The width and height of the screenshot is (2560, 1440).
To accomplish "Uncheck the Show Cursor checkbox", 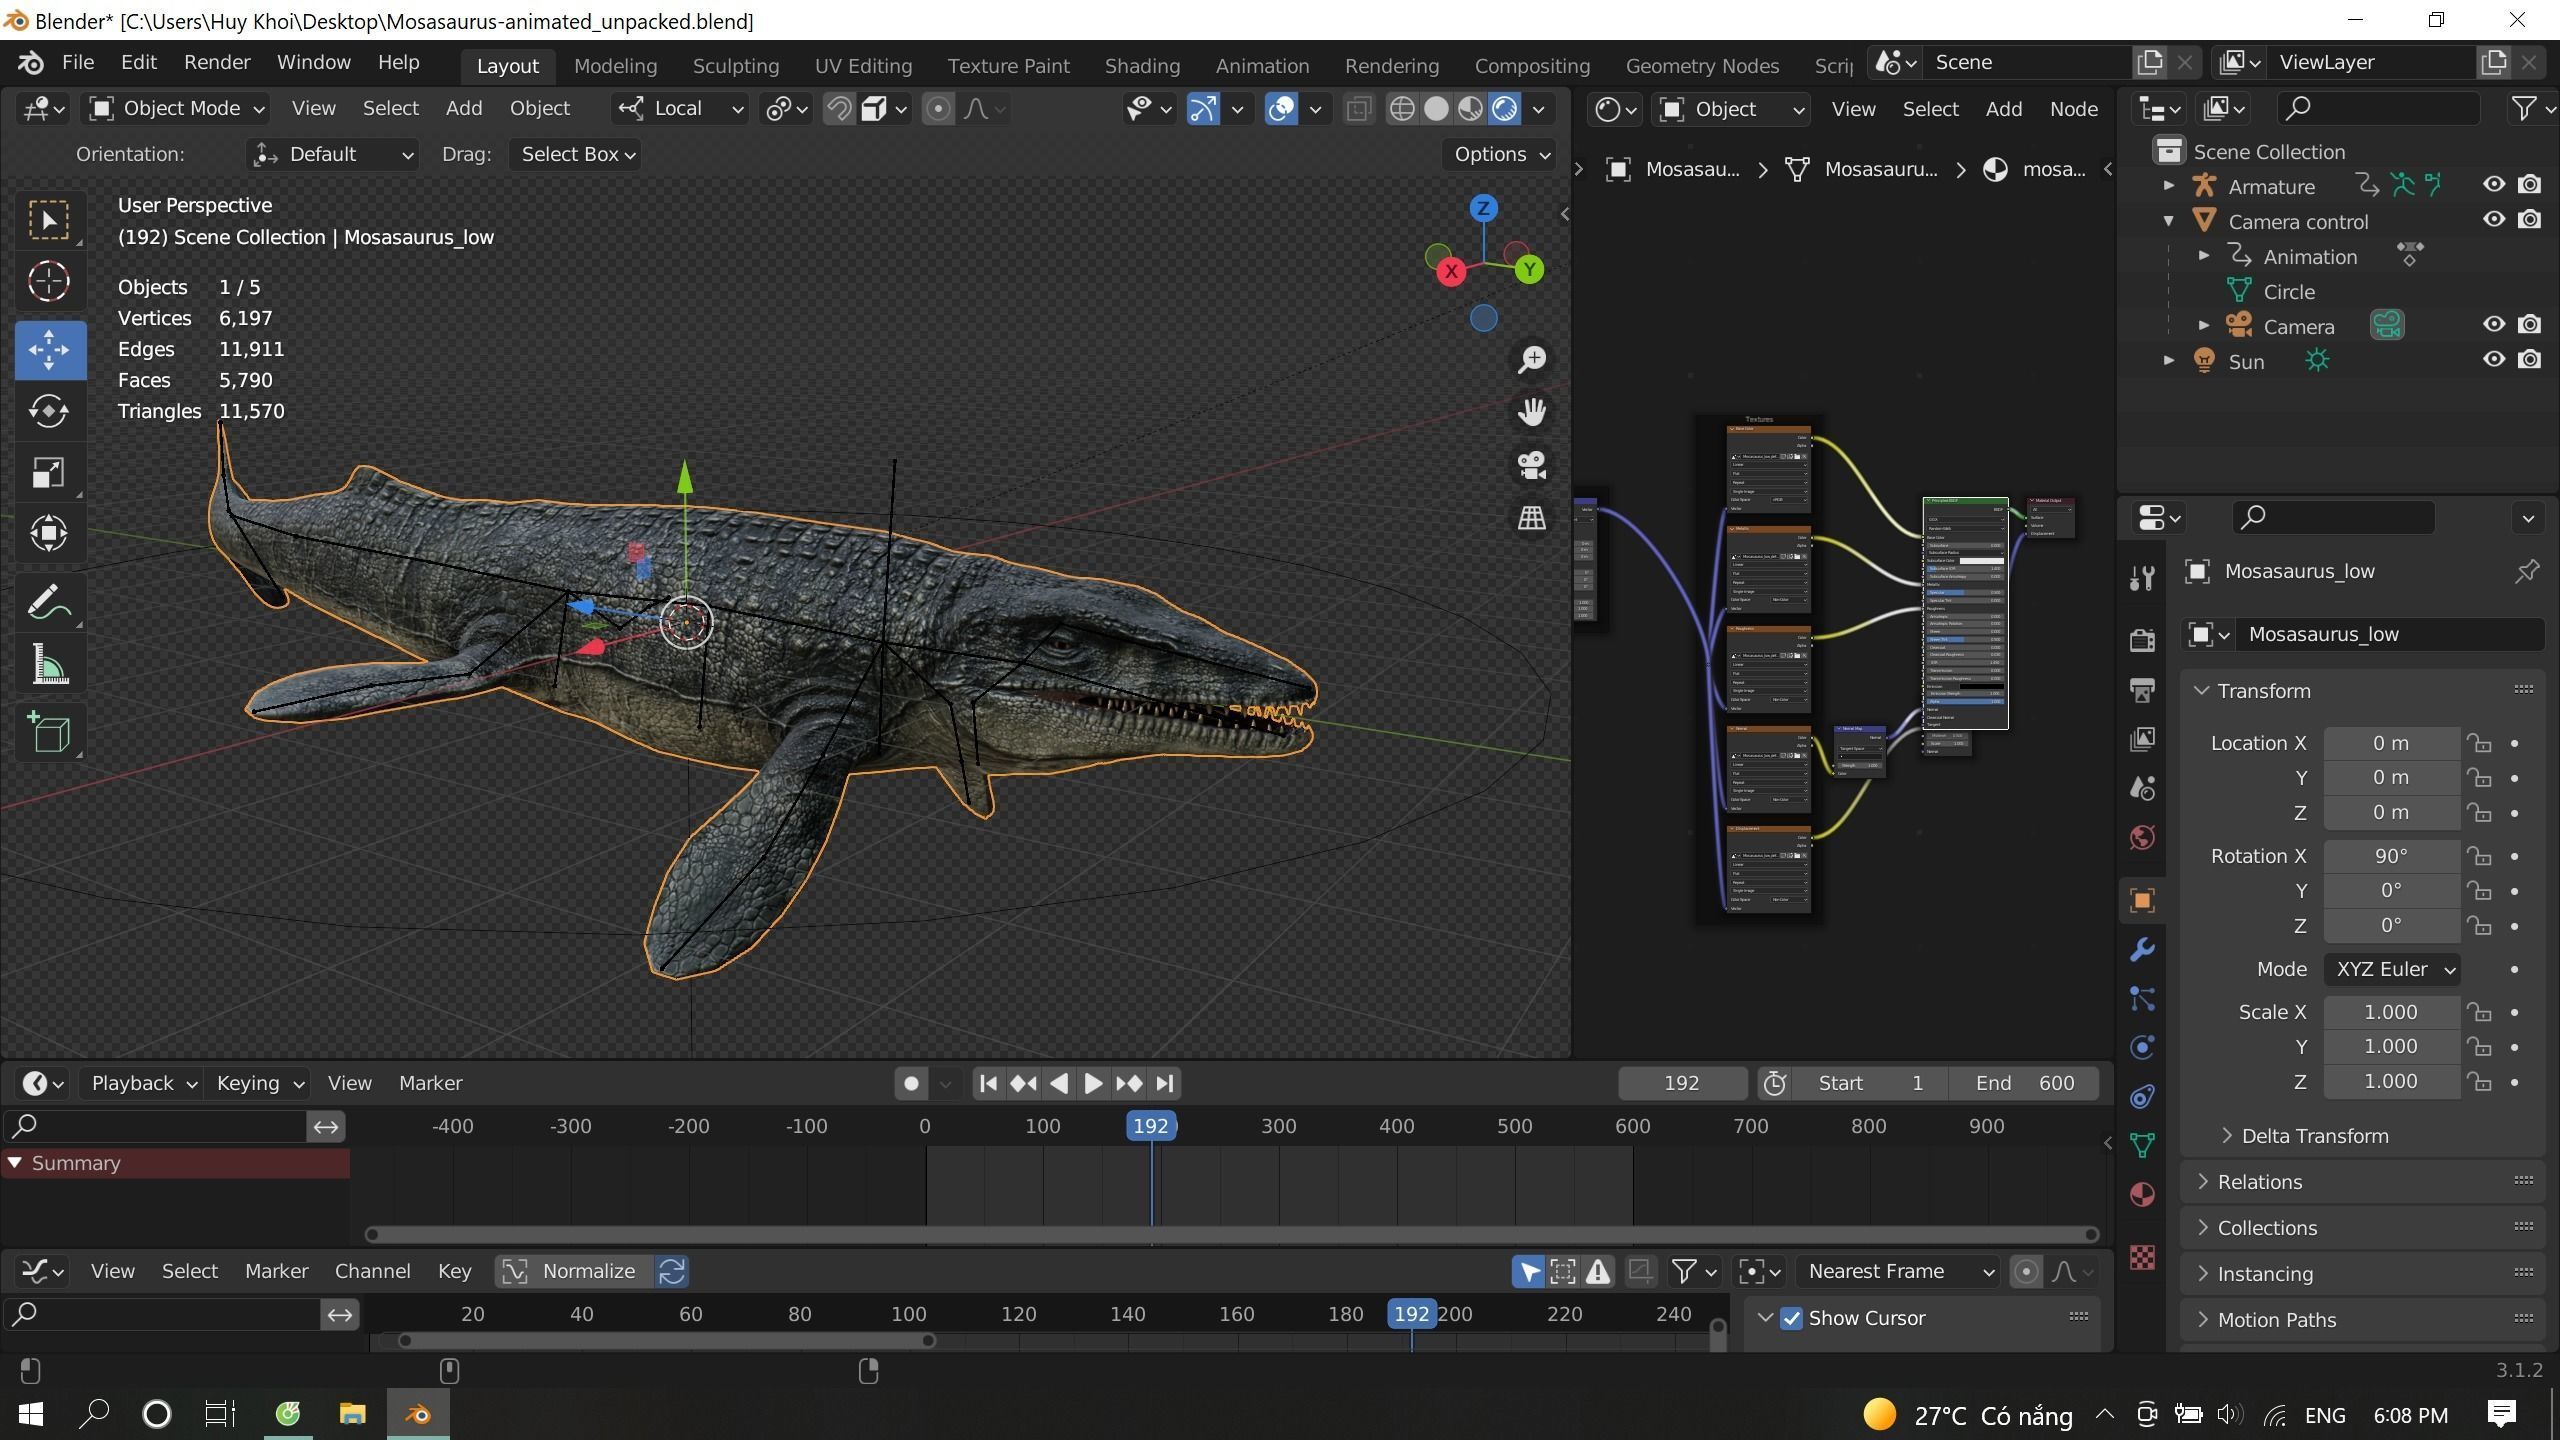I will point(1791,1318).
